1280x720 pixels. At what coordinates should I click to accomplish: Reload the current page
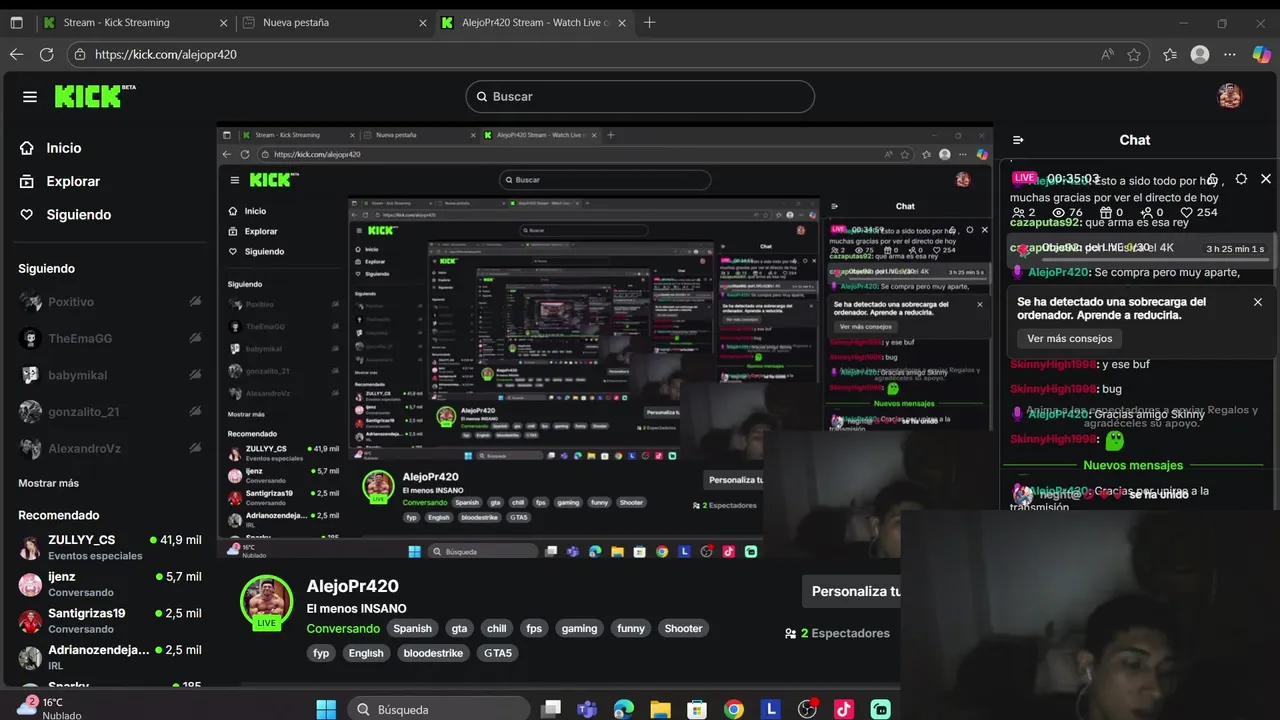tap(47, 55)
